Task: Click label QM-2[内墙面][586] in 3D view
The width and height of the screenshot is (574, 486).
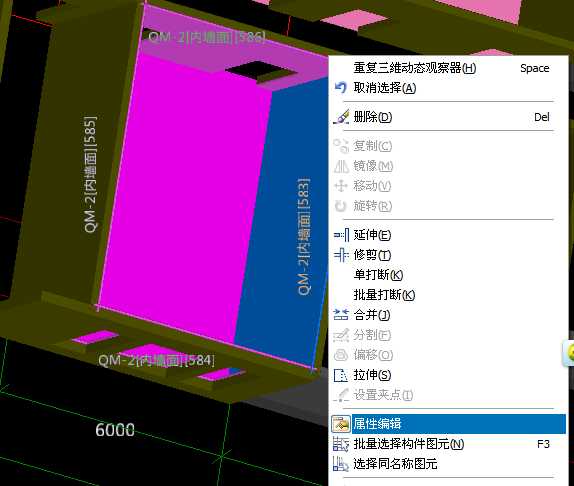Action: (x=207, y=37)
